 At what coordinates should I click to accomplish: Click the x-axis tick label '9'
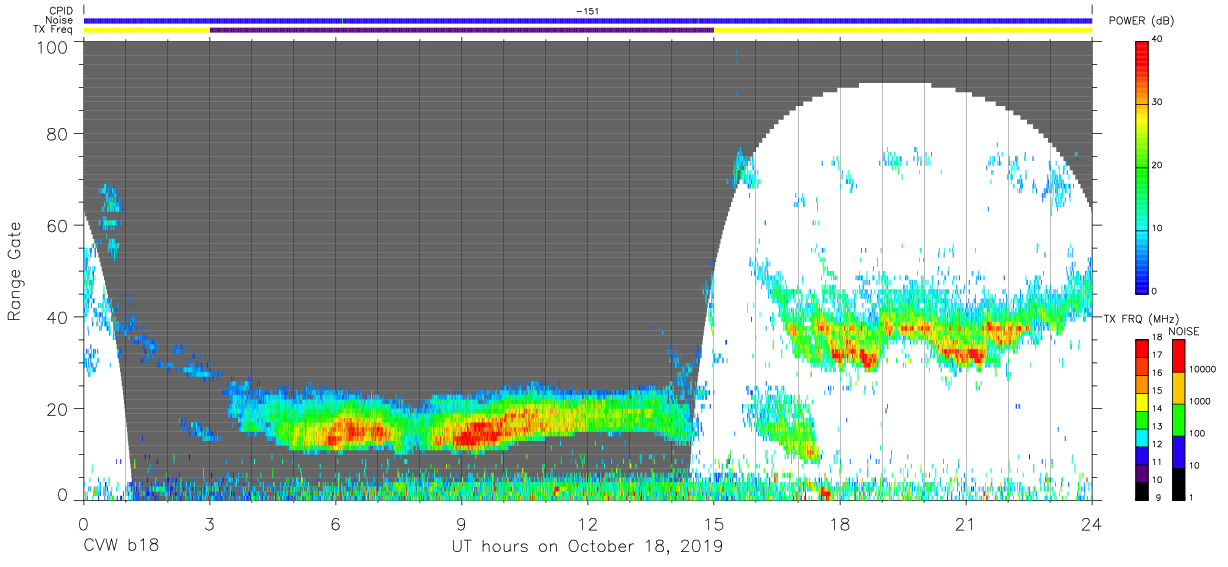461,523
